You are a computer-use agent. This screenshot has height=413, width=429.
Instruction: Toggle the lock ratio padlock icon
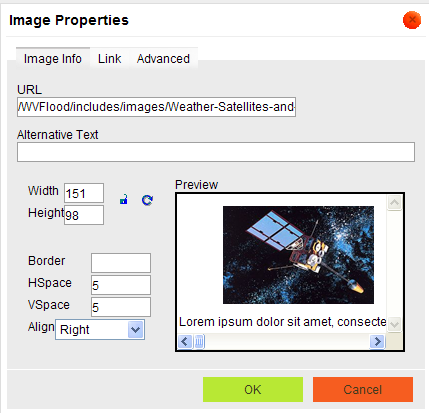[124, 200]
